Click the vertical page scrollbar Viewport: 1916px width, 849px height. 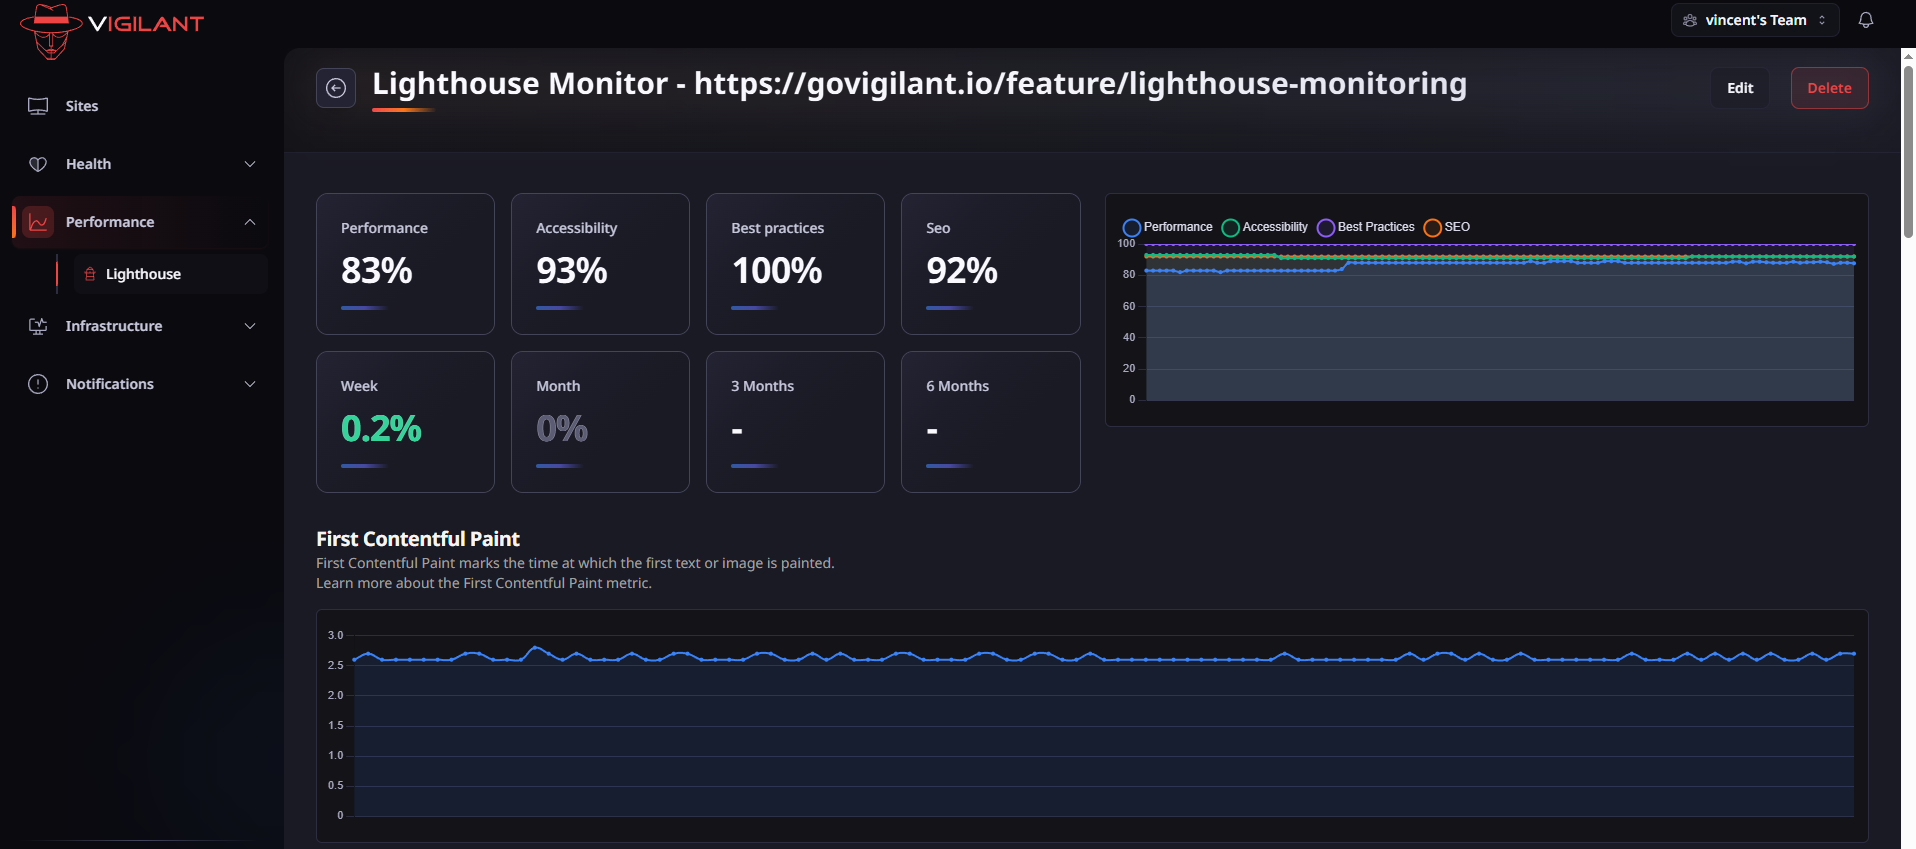coord(1908,150)
